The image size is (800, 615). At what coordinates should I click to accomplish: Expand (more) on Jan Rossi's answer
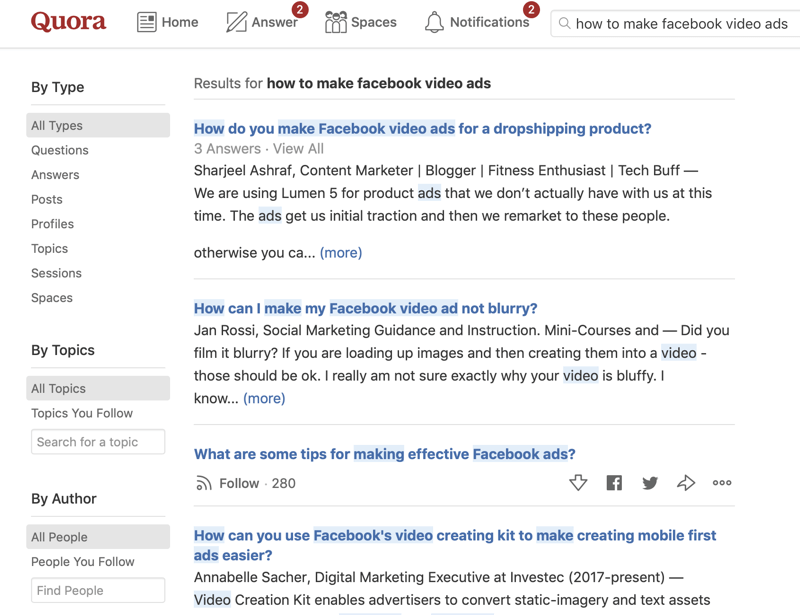[264, 398]
